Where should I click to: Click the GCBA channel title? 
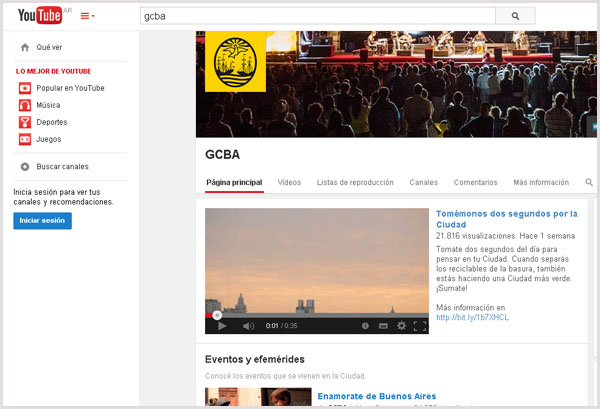tap(223, 155)
